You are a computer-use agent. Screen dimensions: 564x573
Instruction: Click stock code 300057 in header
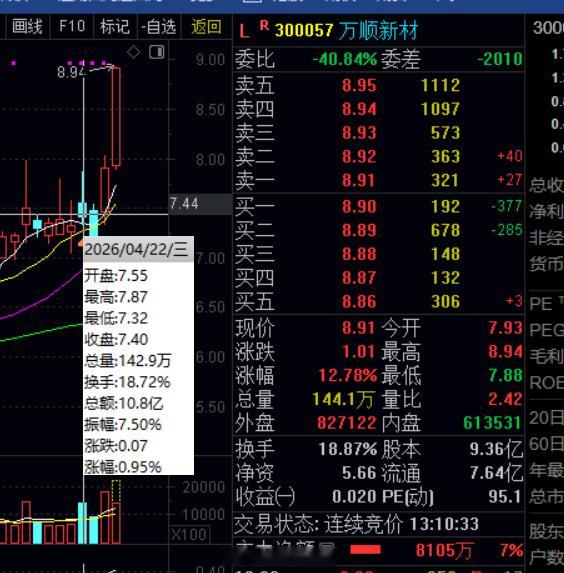coord(304,30)
